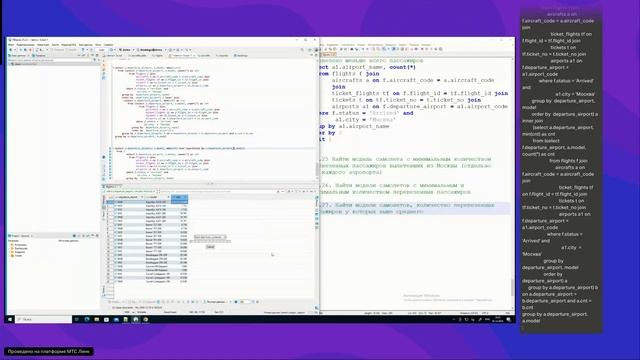Click the Cancel button in the small popup
Image resolution: width=640 pixels, height=360 pixels.
coord(210,247)
